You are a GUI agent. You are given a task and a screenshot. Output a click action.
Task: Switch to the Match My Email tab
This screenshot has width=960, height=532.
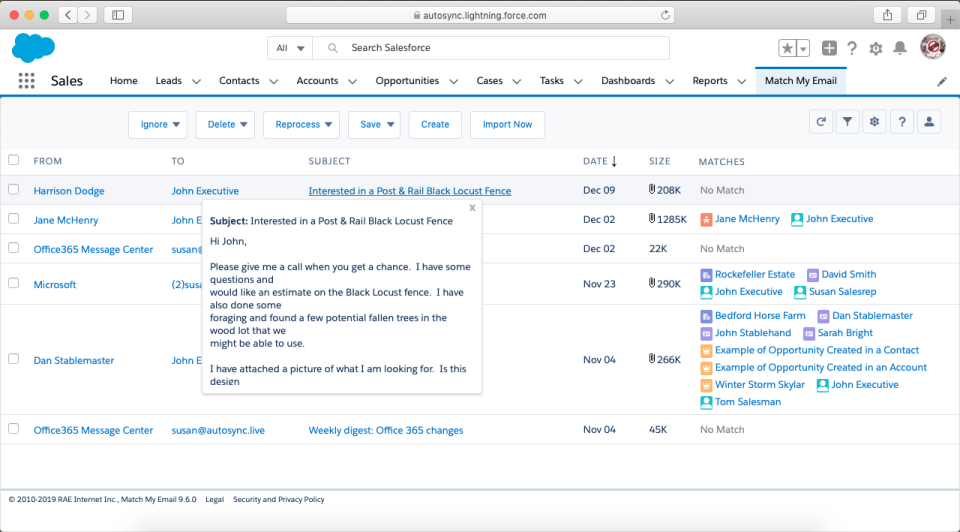pos(800,81)
